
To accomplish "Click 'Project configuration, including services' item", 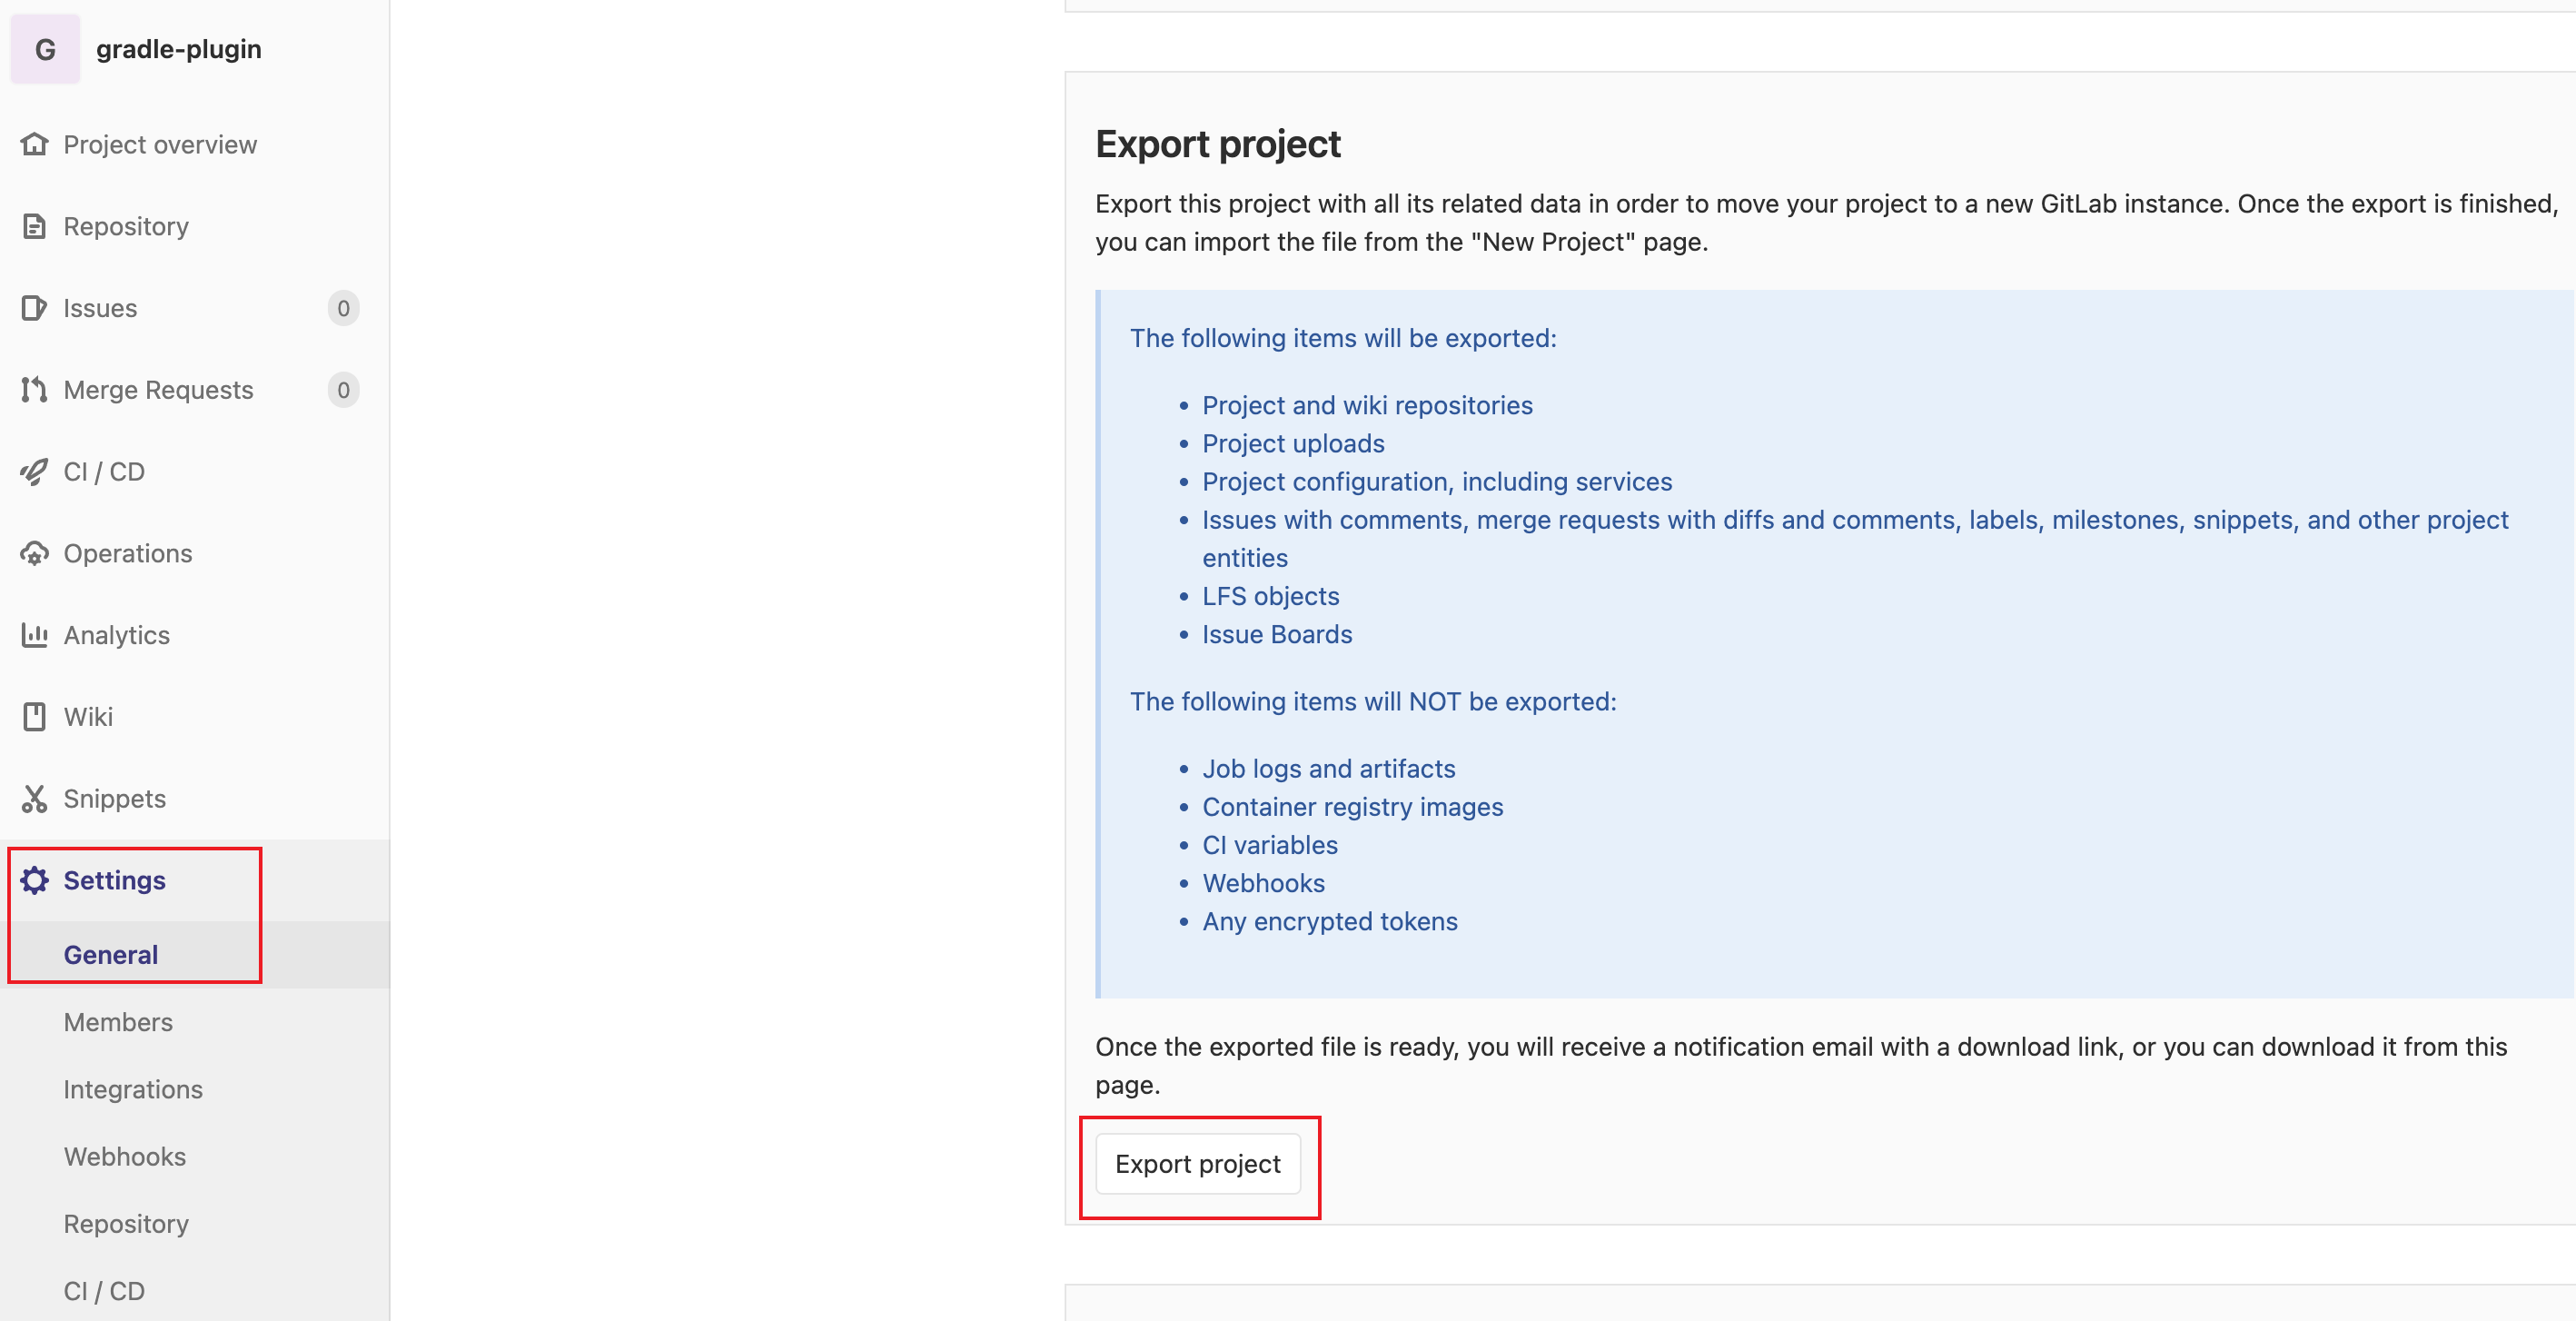I will [1437, 482].
